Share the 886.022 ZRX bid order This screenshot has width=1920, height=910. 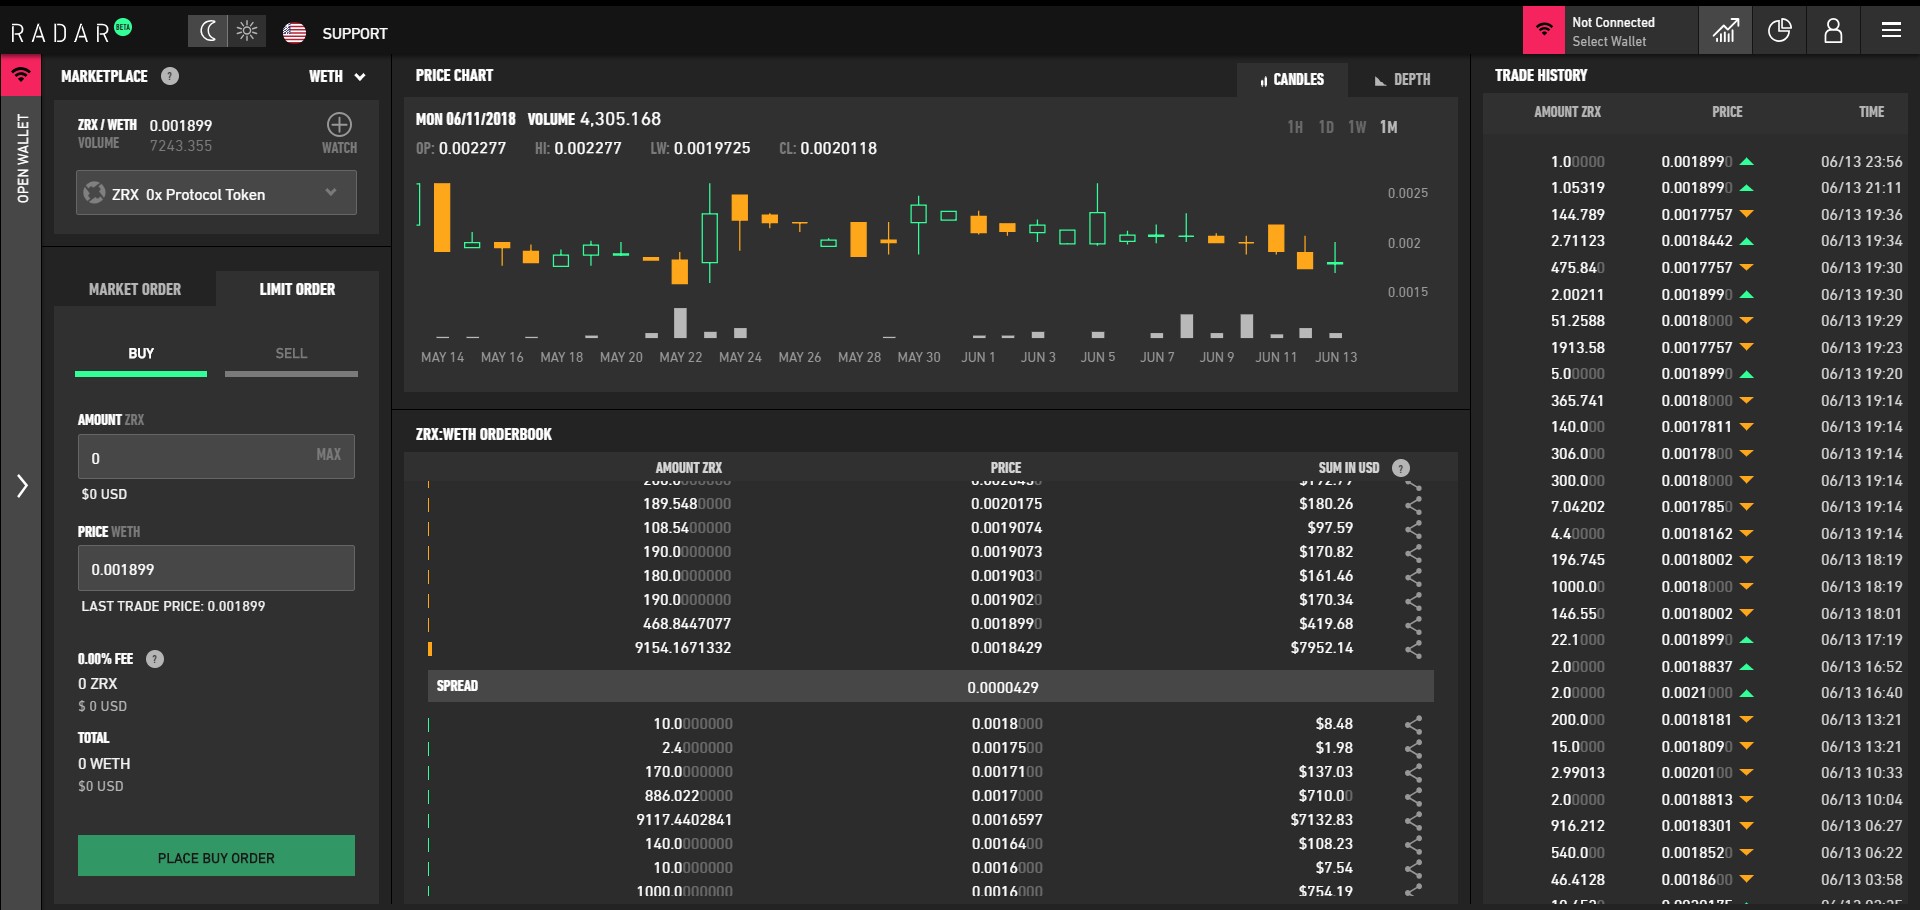[x=1413, y=796]
